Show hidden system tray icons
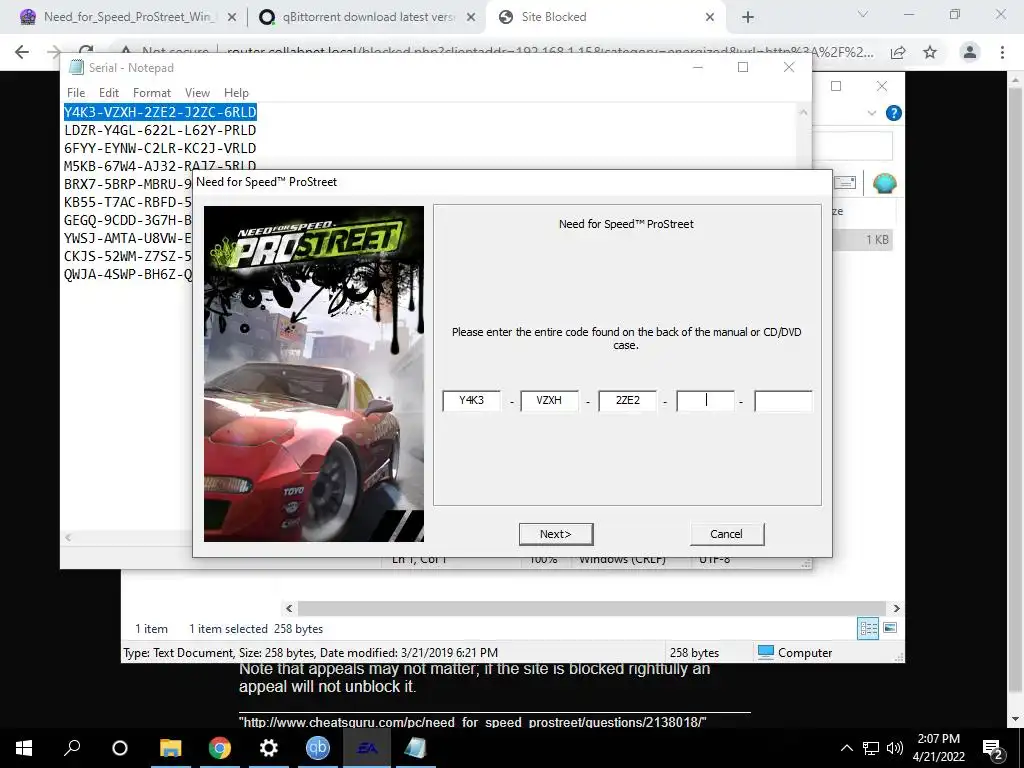This screenshot has height=768, width=1024. (x=846, y=748)
